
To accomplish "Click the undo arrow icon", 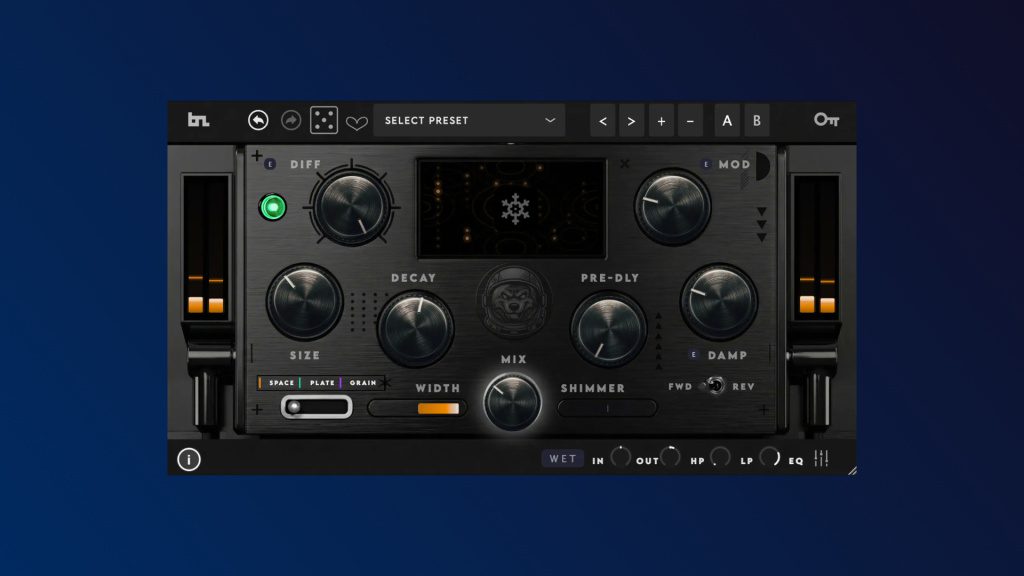I will pos(258,120).
